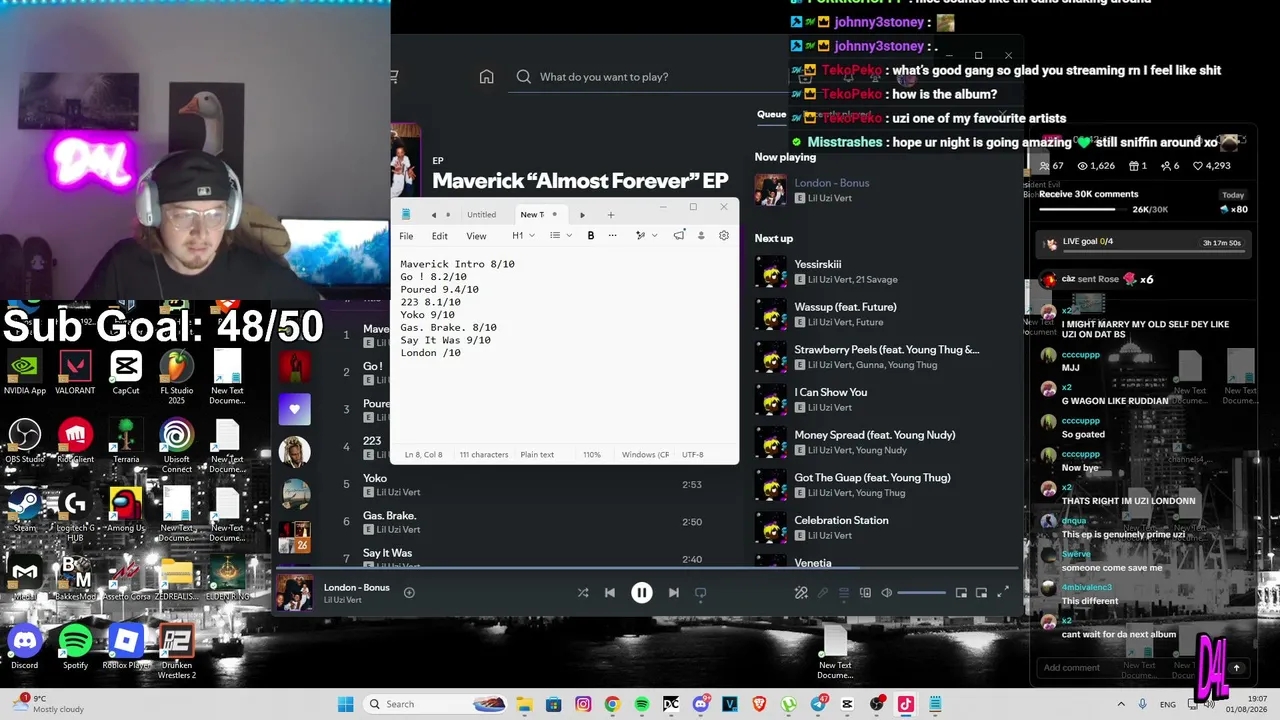The width and height of the screenshot is (1280, 720).
Task: Switch to Untitled tab in Notepad
Action: click(x=481, y=215)
